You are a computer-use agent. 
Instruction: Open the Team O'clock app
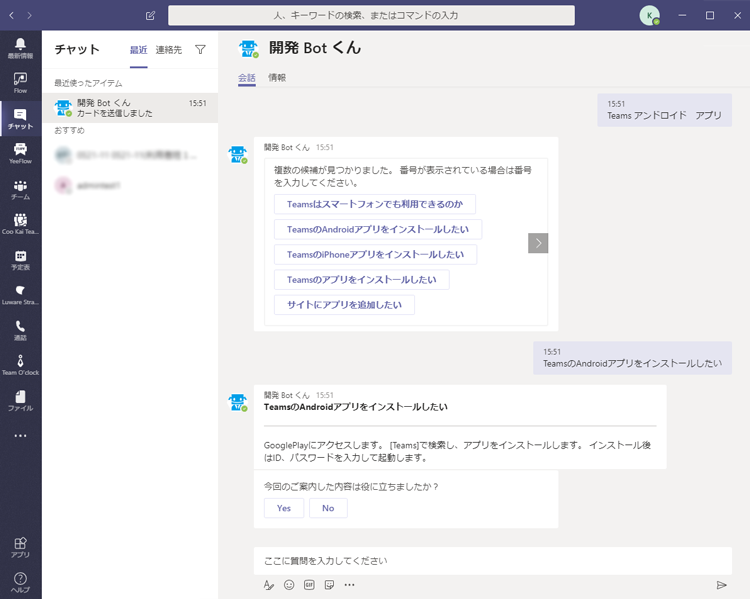pyautogui.click(x=20, y=365)
